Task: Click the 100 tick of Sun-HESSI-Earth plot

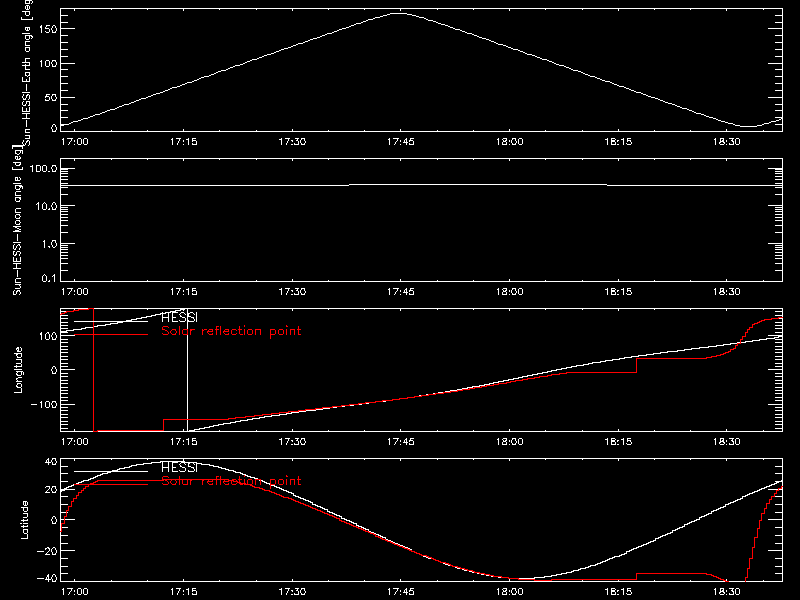Action: pyautogui.click(x=47, y=63)
